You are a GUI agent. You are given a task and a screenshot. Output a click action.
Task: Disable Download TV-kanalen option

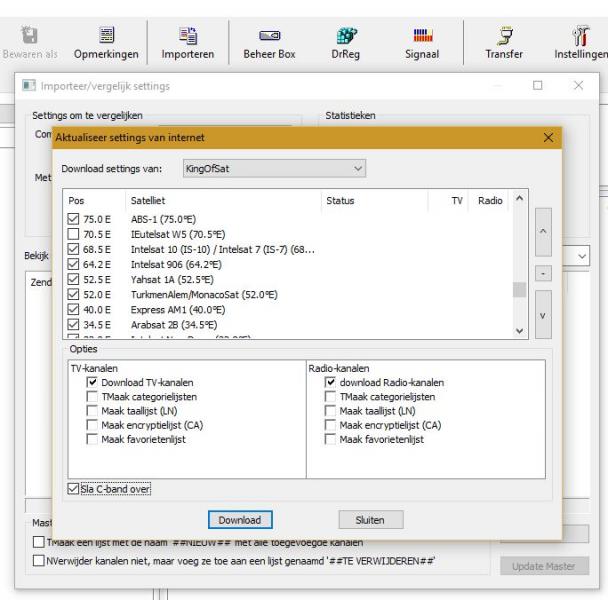[x=93, y=382]
